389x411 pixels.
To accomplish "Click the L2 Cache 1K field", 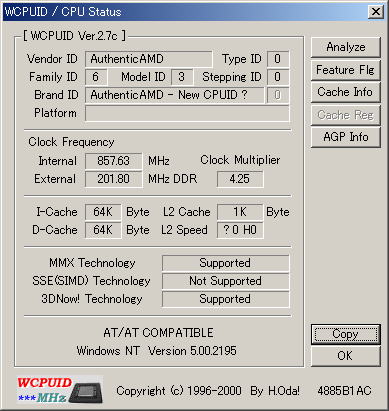I will click(240, 212).
